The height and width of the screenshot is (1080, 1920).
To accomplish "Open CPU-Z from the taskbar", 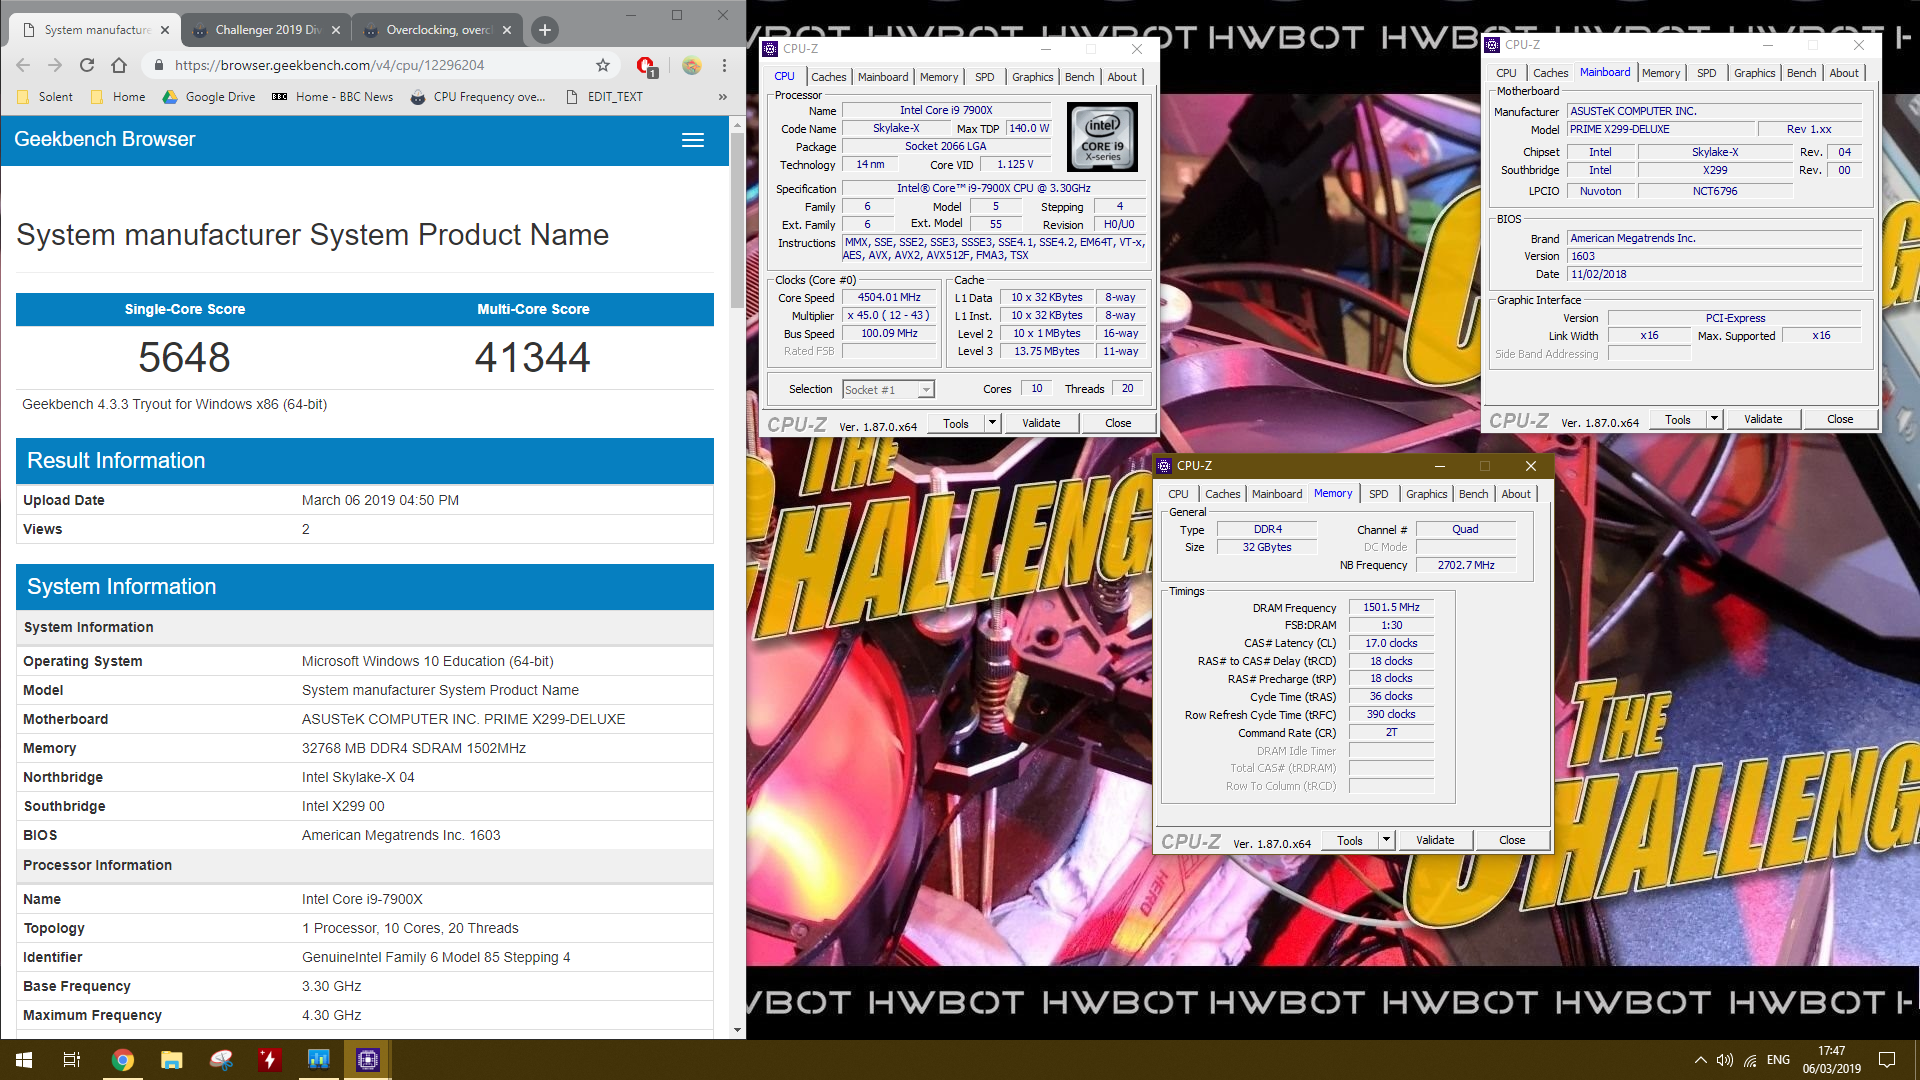I will tap(368, 1060).
